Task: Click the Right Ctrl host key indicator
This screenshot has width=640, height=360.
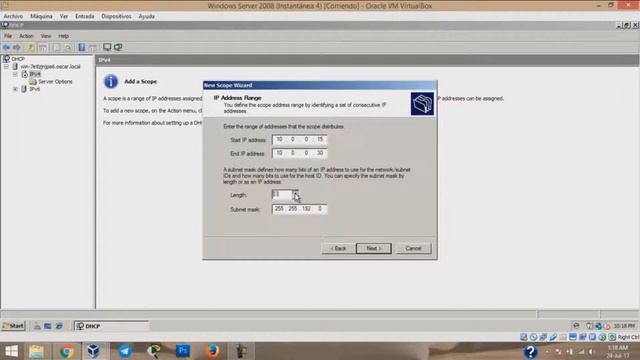Action: [x=628, y=337]
